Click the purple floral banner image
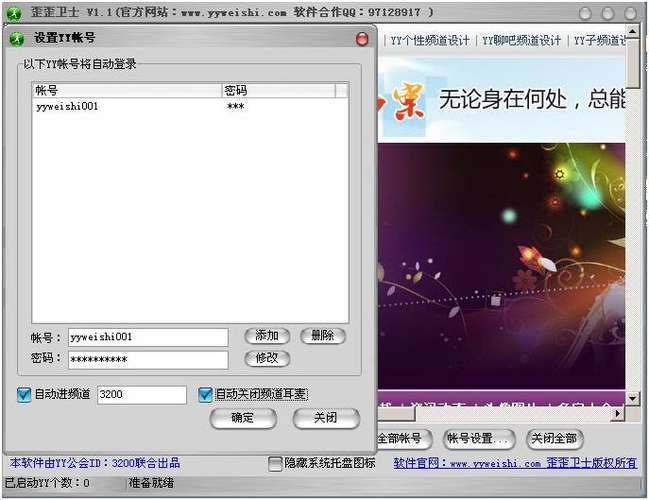This screenshot has height=500, width=649. (501, 266)
